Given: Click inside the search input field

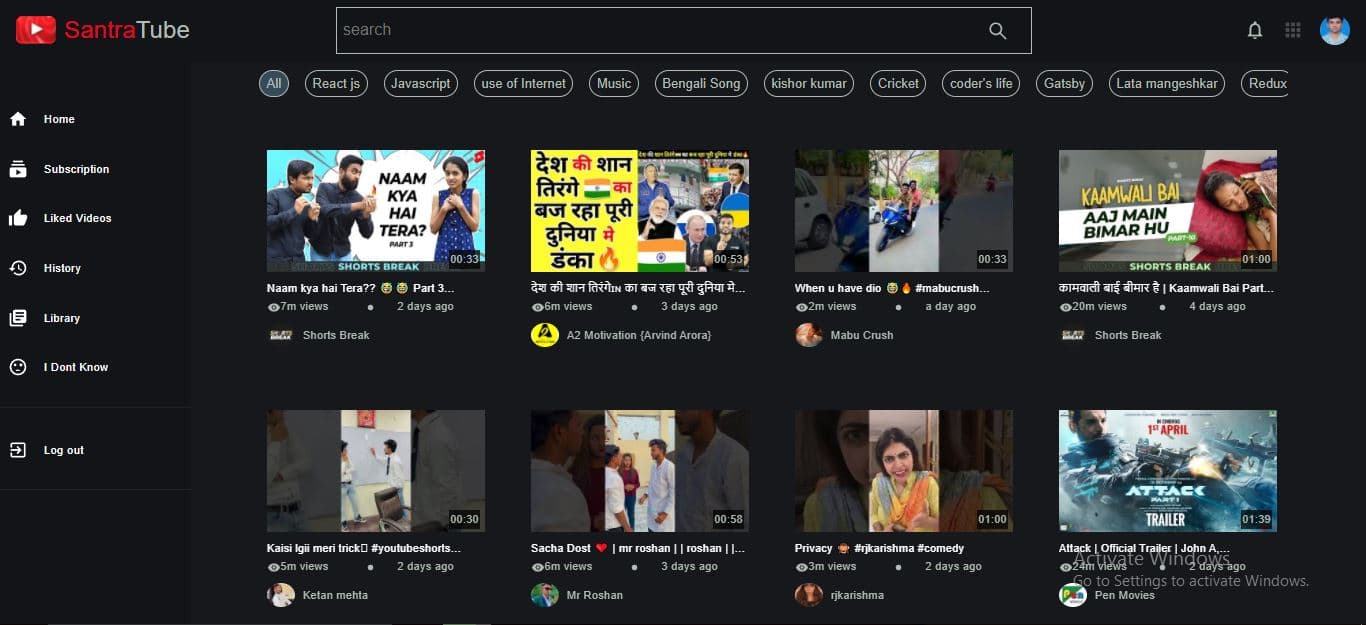Looking at the screenshot, I should [650, 31].
